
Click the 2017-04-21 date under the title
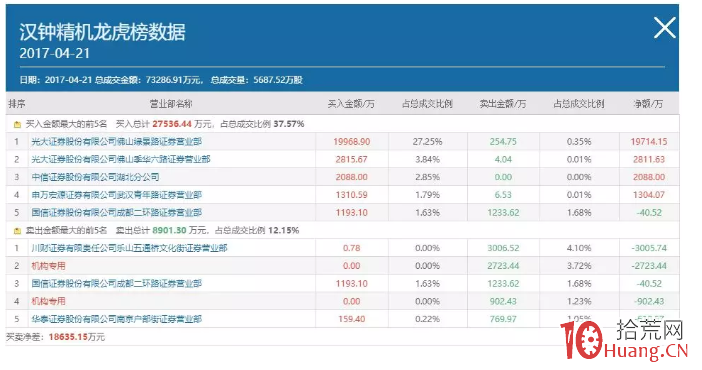pos(55,53)
